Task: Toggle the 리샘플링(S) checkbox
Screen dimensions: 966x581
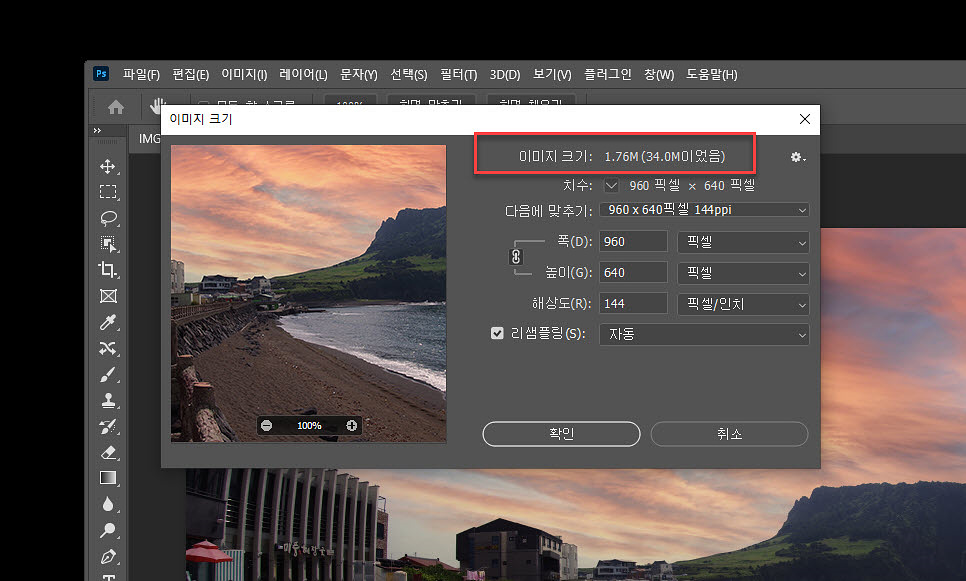Action: (x=497, y=333)
